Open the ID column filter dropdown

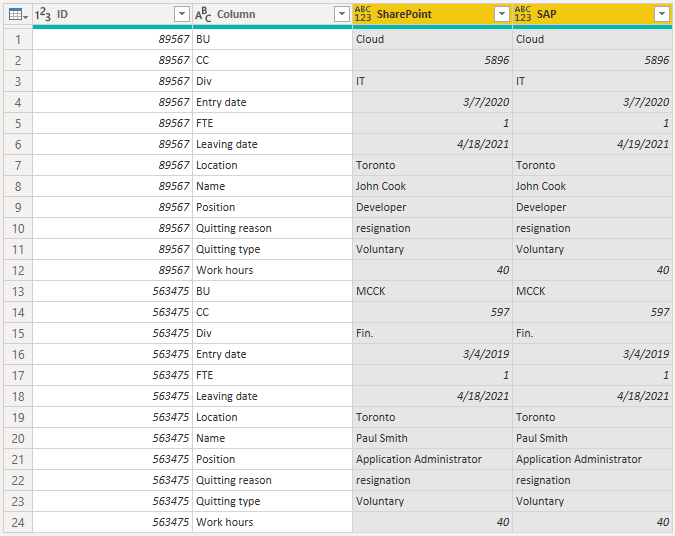(182, 14)
